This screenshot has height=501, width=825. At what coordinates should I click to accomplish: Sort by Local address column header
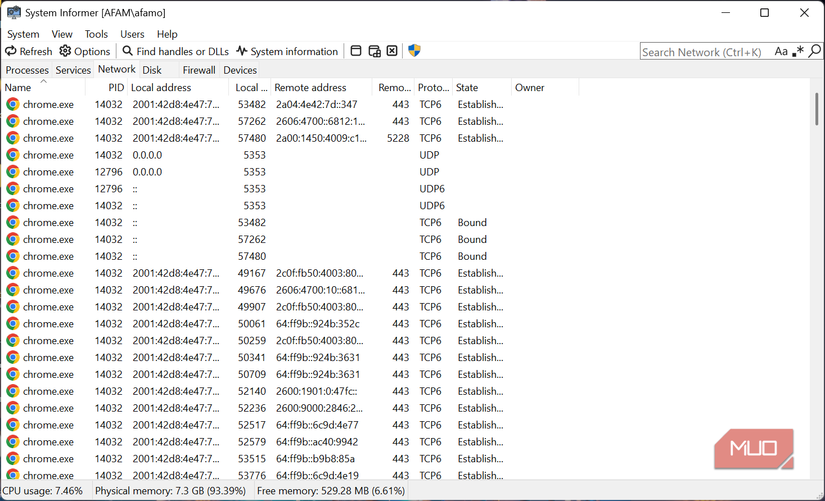coord(178,87)
